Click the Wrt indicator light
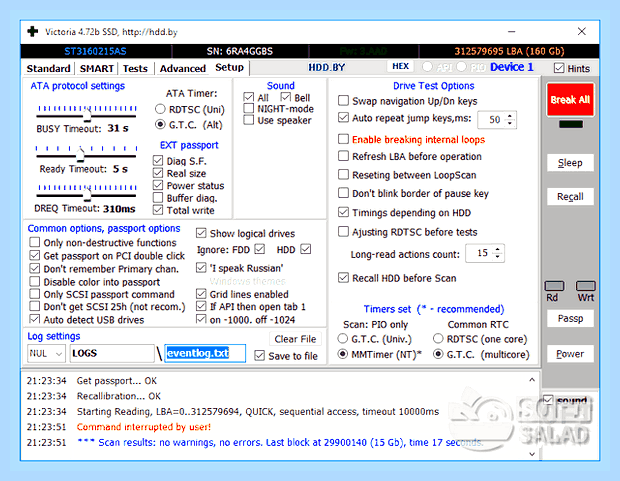 click(586, 286)
